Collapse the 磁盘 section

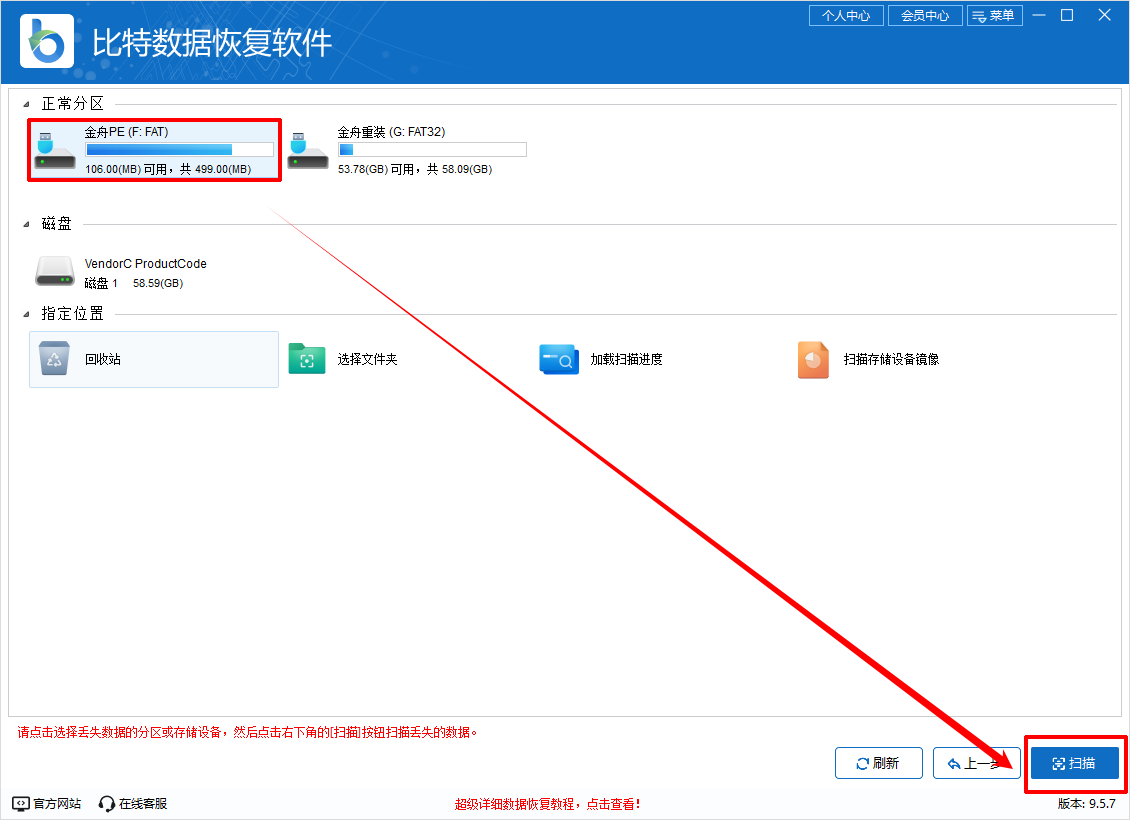[26, 224]
